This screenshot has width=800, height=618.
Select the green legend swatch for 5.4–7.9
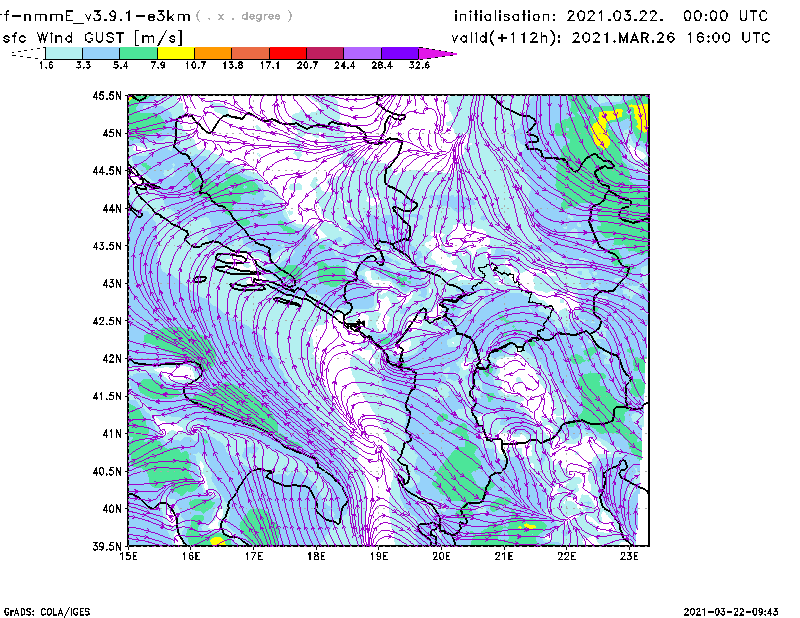pyautogui.click(x=138, y=53)
